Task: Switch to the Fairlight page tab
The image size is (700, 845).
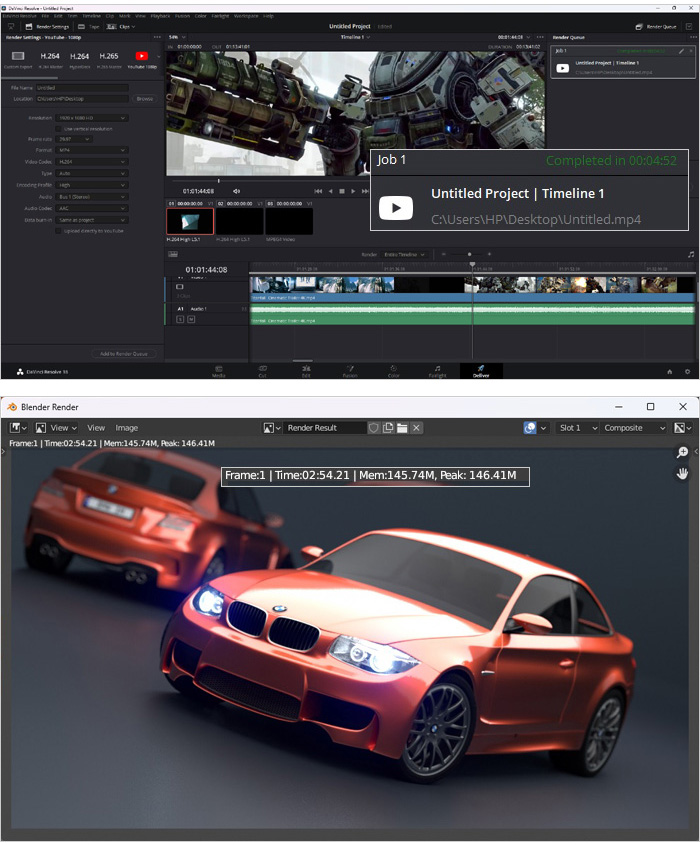Action: pos(437,371)
